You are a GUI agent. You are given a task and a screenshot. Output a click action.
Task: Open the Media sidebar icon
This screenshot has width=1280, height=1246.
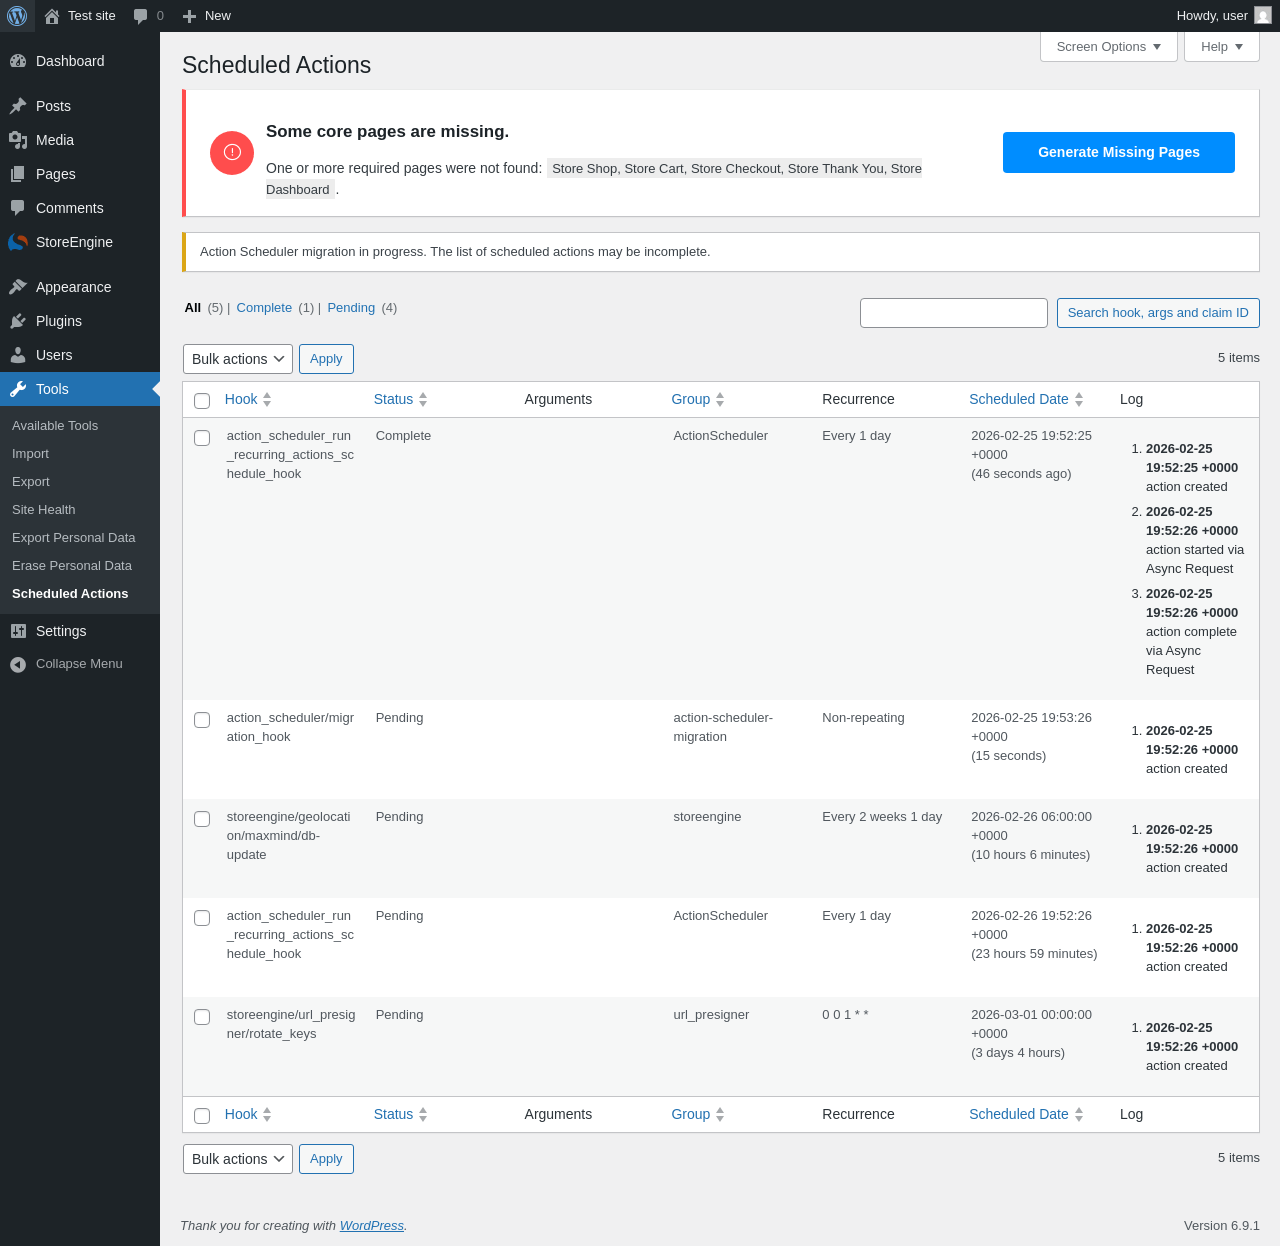pos(18,140)
